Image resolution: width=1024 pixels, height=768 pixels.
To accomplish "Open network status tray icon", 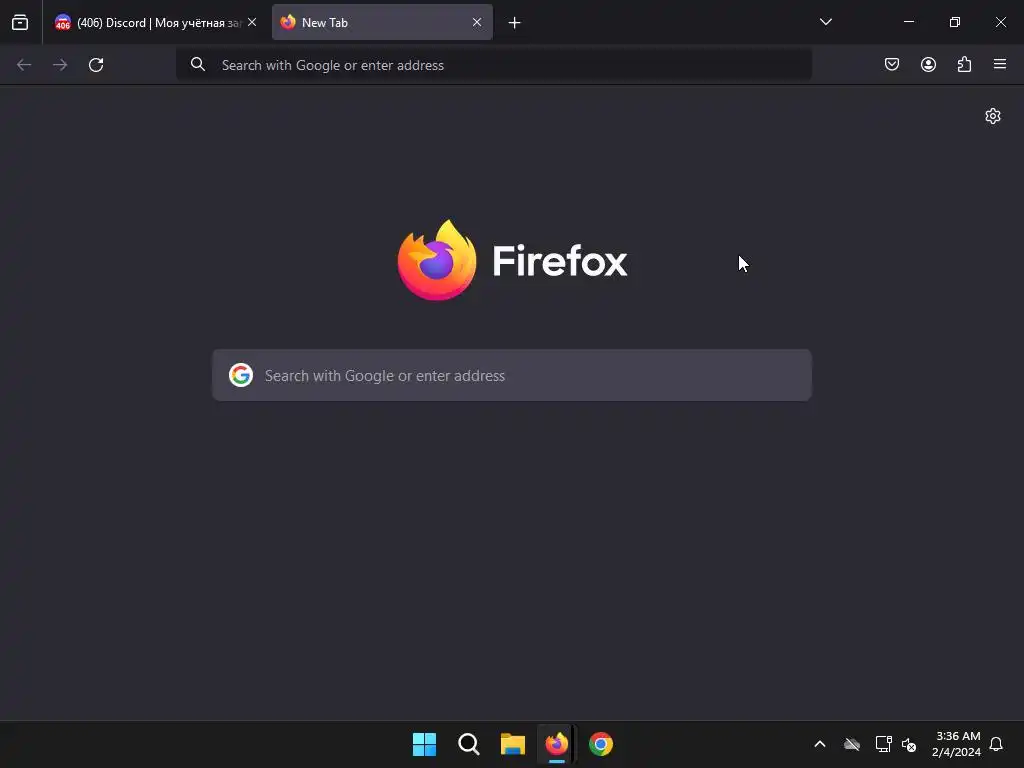I will 884,744.
